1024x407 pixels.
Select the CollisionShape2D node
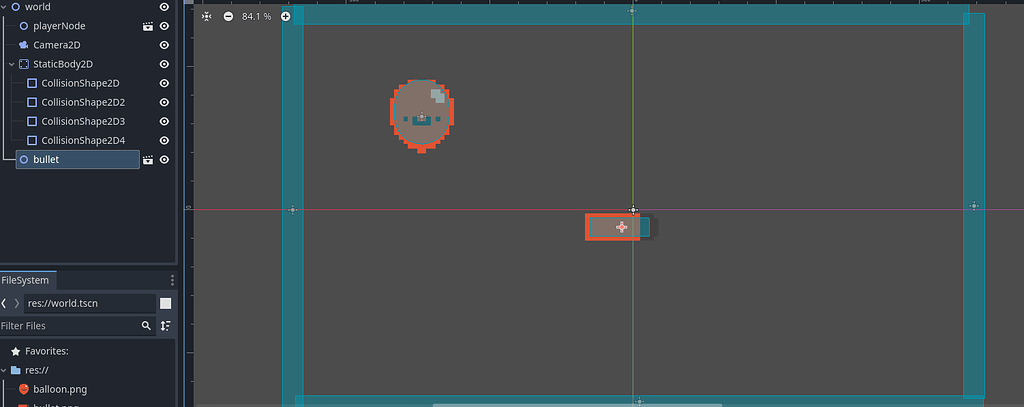[80, 84]
